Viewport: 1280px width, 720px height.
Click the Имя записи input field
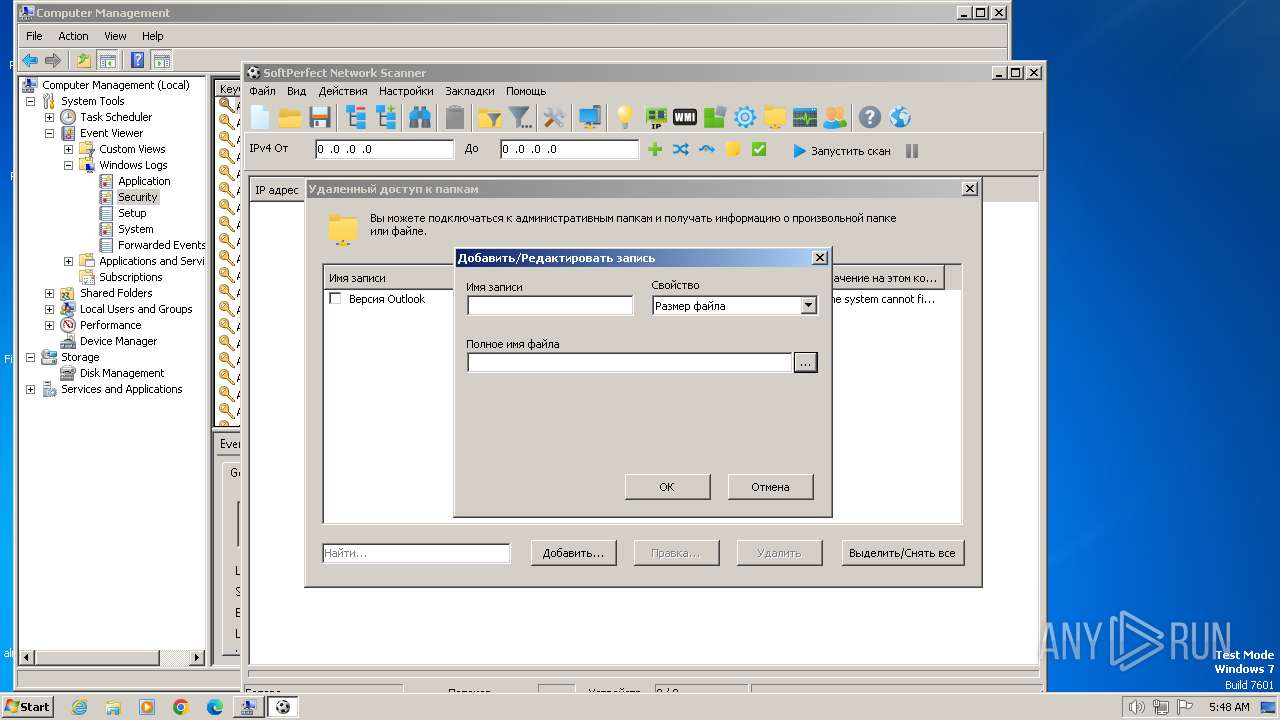click(550, 306)
